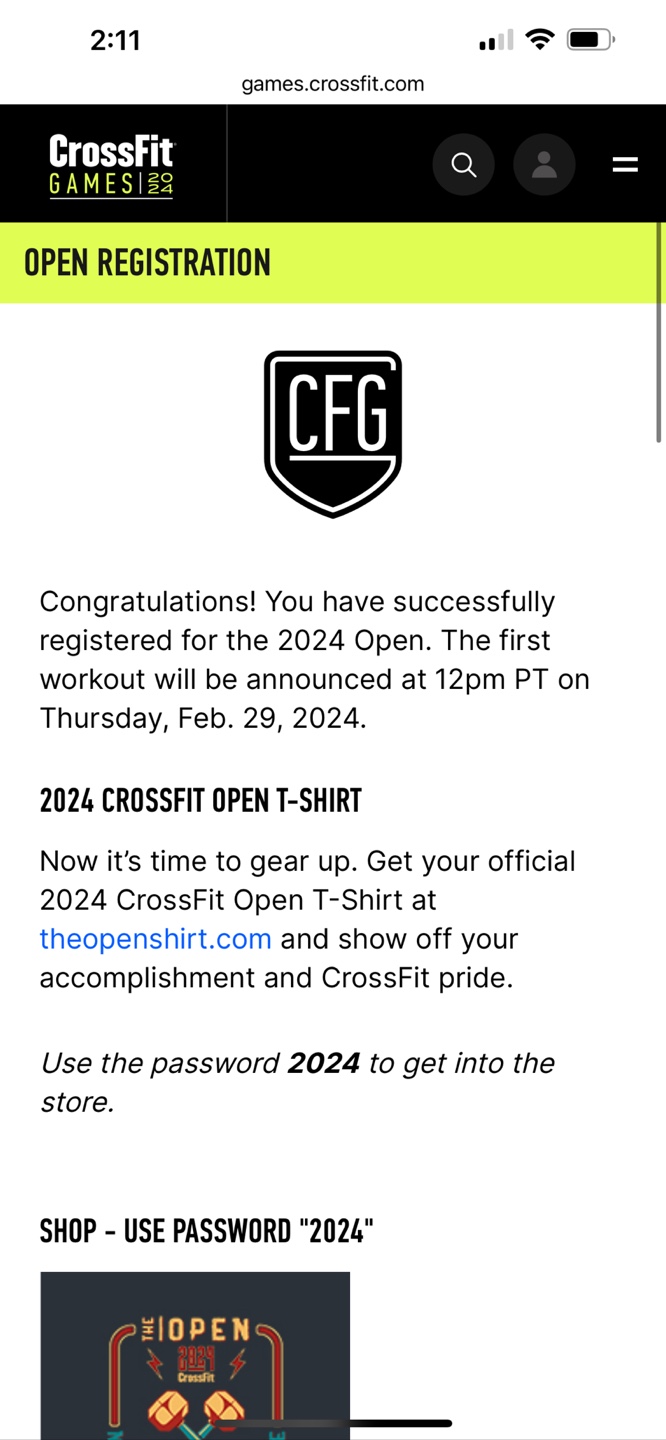This screenshot has height=1440, width=666.
Task: Tap the italic store password note
Action: point(297,1082)
